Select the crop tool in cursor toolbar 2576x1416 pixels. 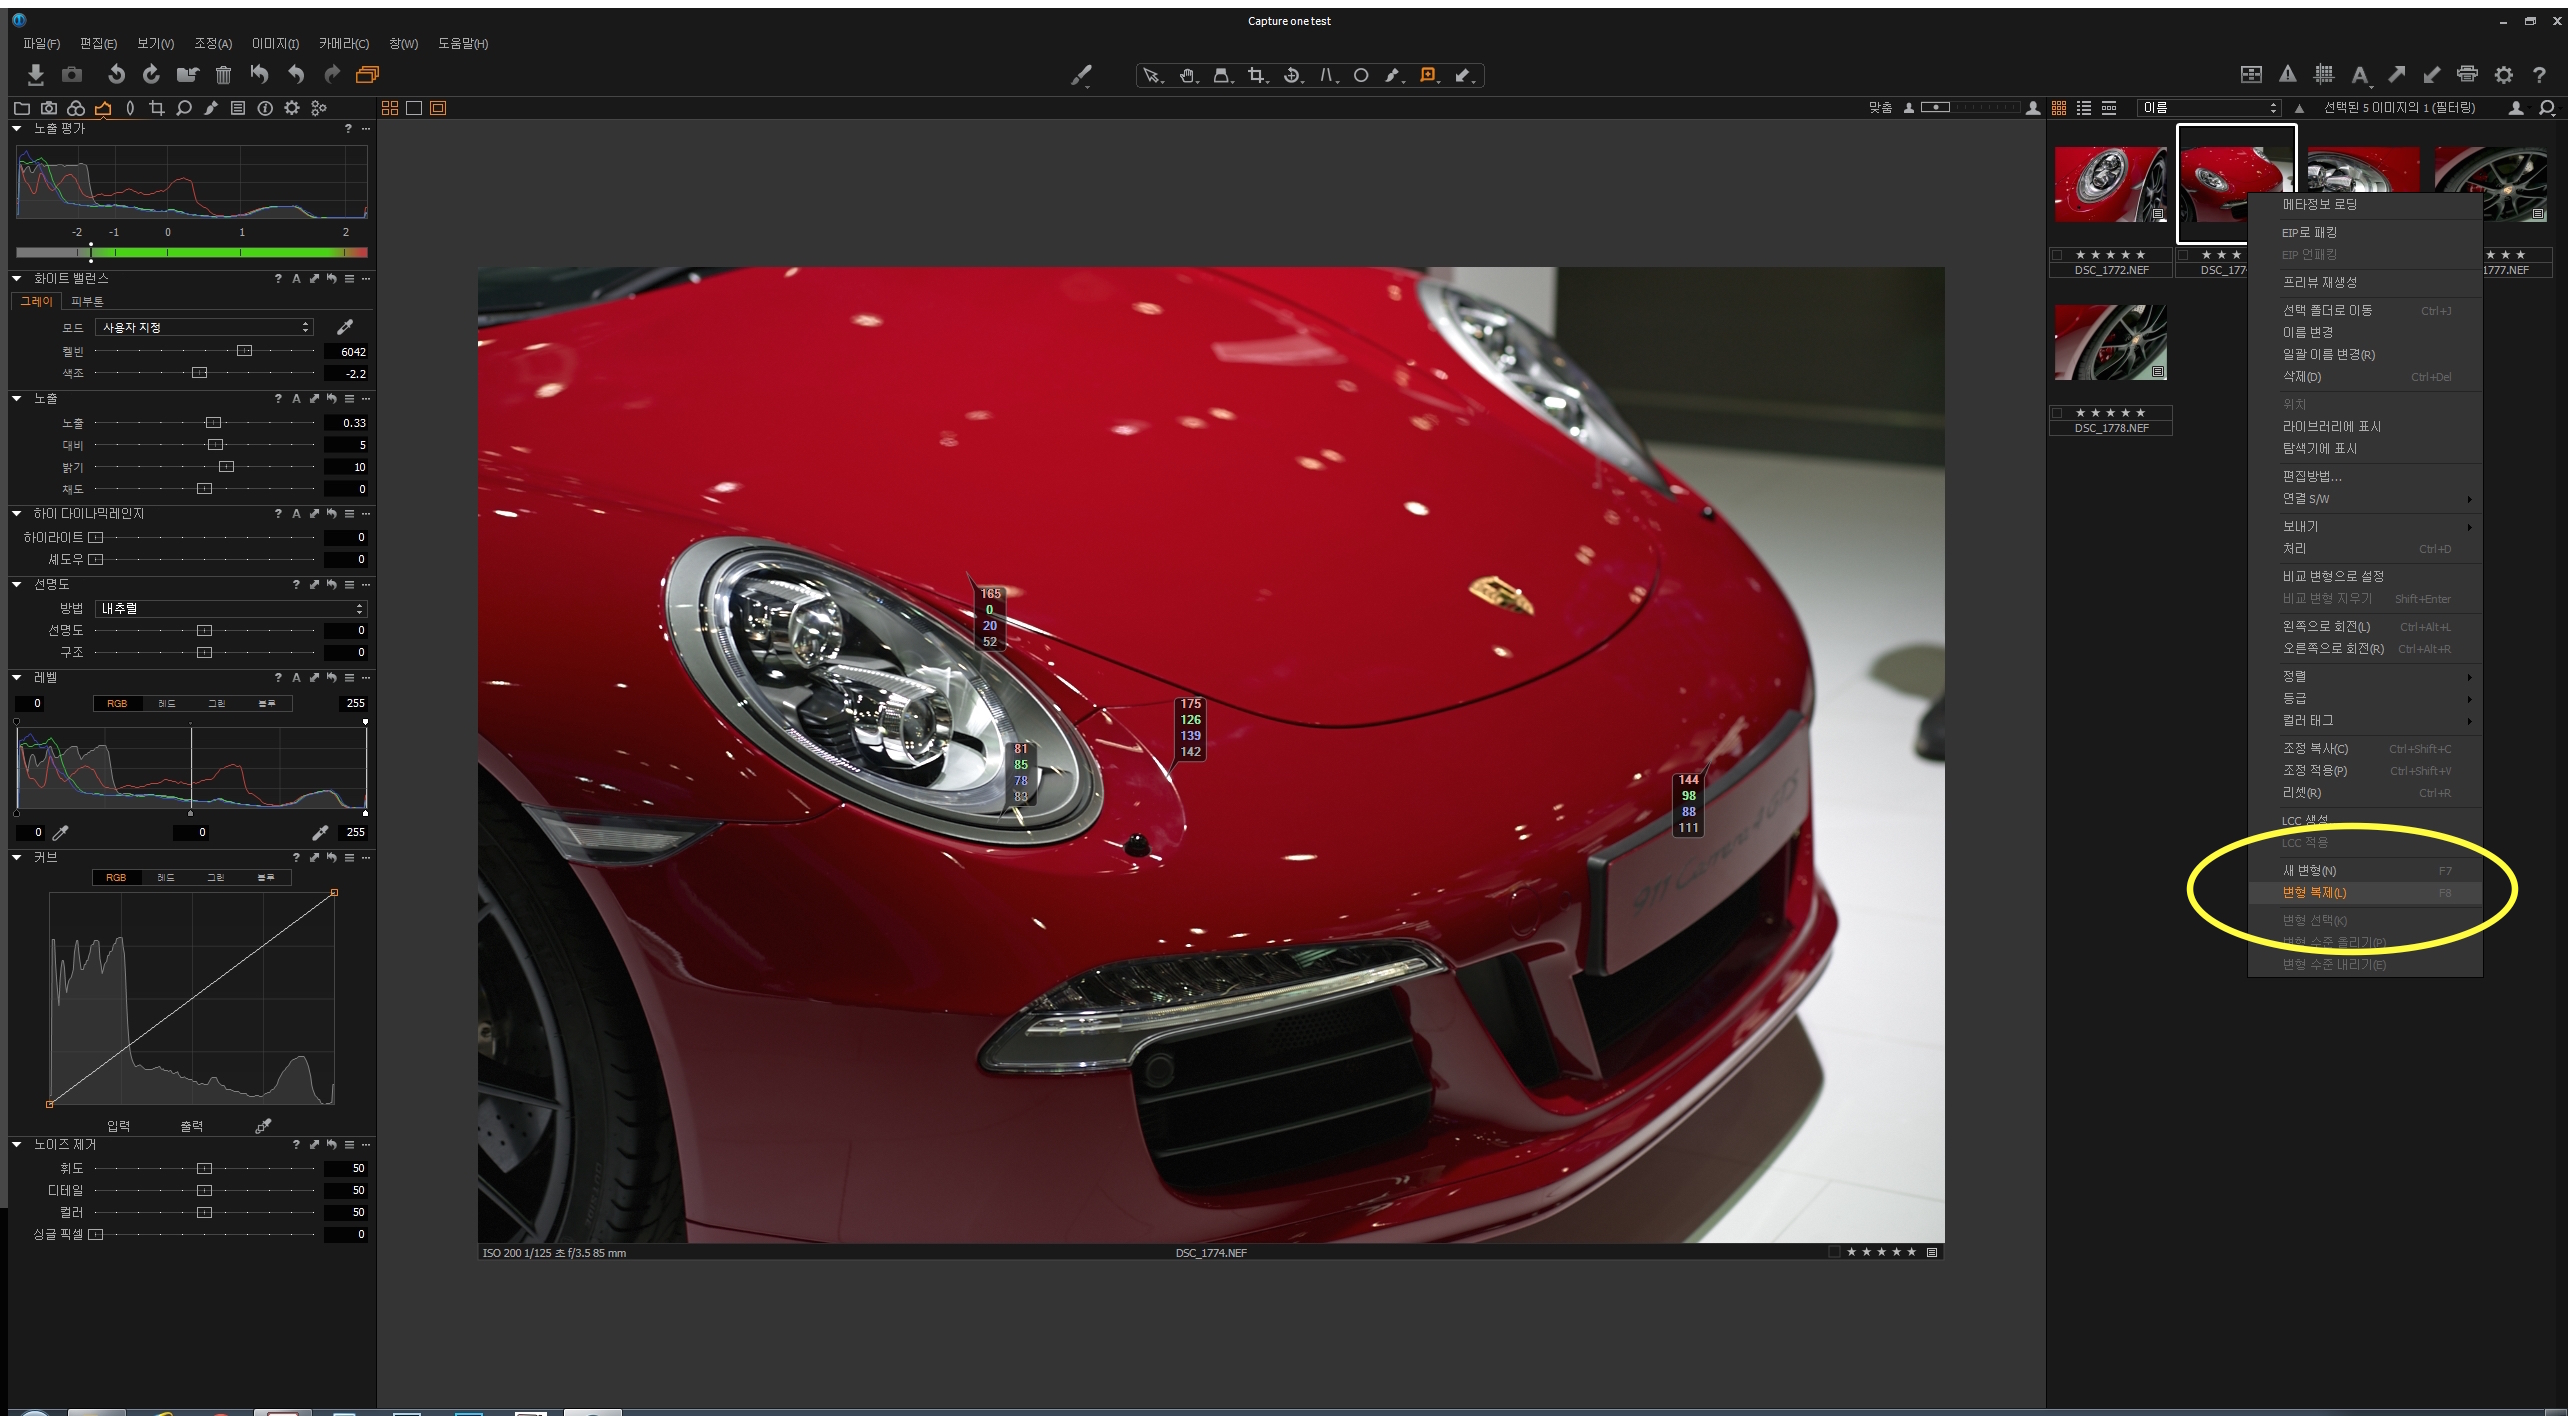tap(1256, 75)
